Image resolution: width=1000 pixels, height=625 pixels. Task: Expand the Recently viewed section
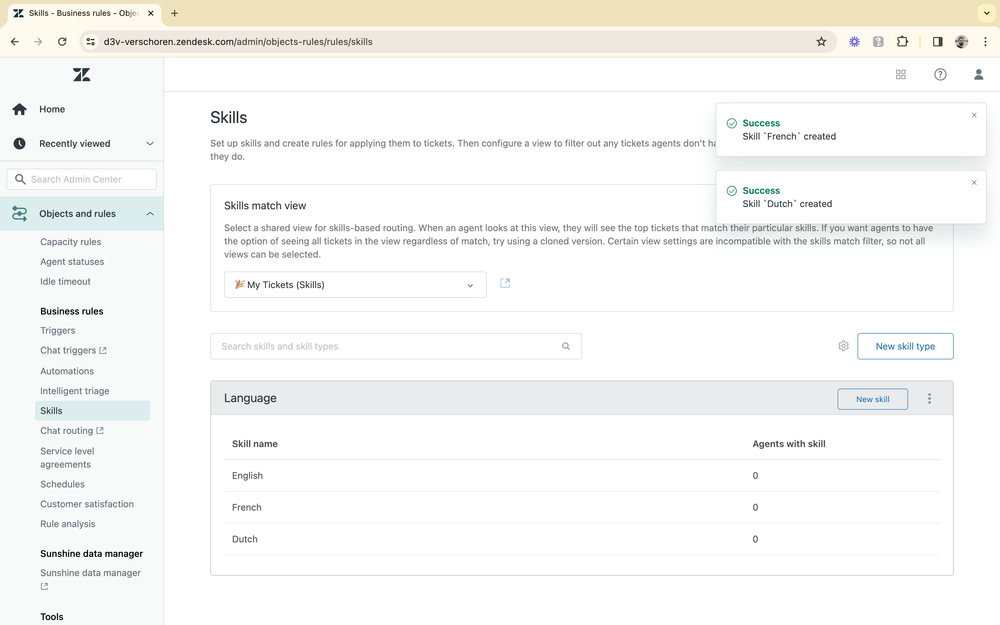point(150,143)
